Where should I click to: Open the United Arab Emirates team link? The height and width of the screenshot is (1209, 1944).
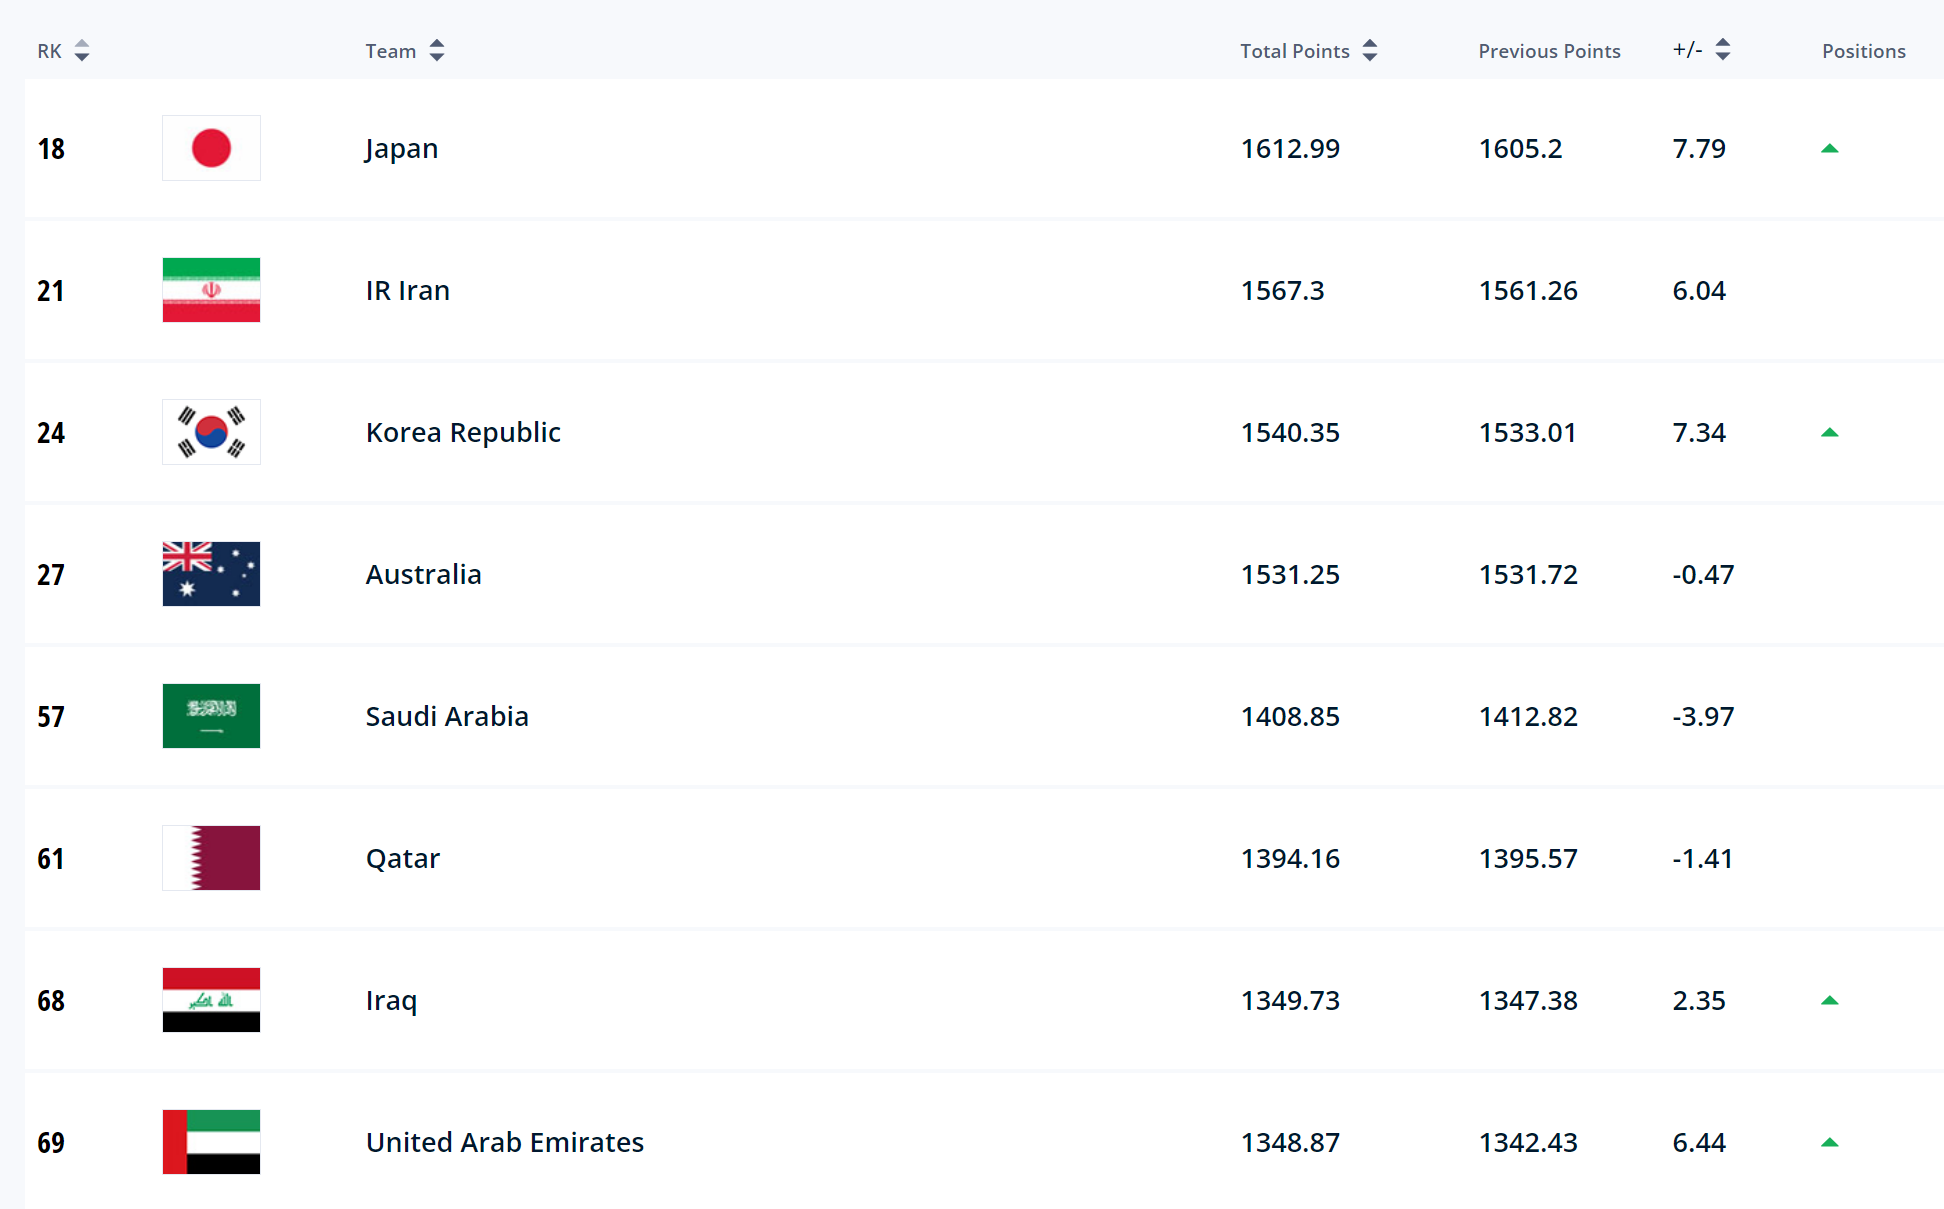504,1143
